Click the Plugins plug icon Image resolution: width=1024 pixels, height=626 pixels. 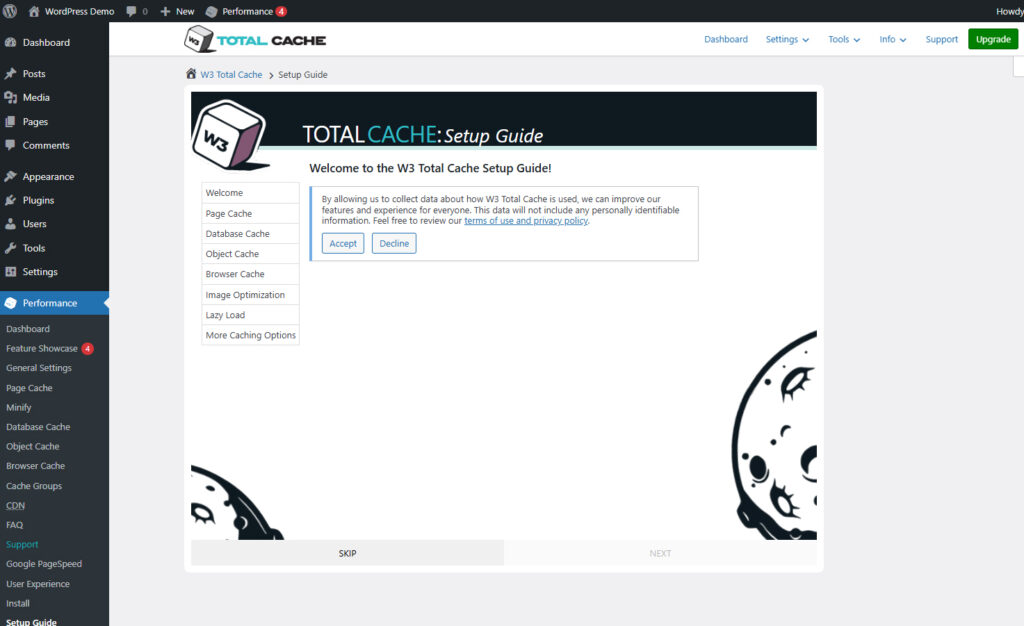[10, 200]
